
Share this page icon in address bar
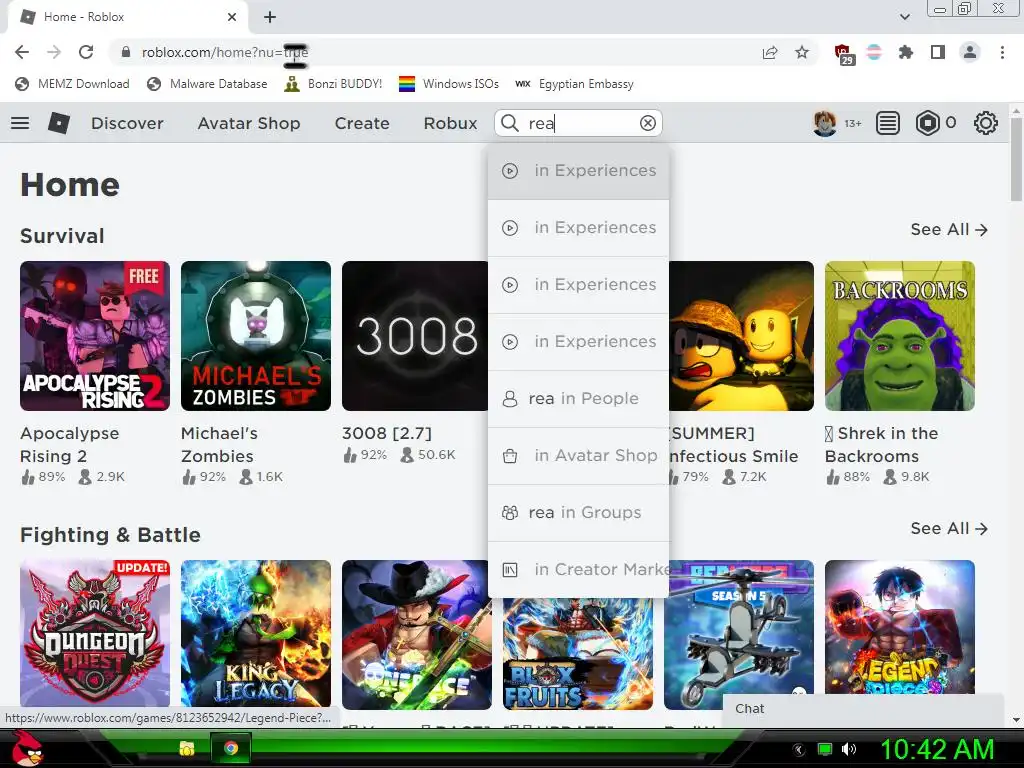[x=770, y=52]
